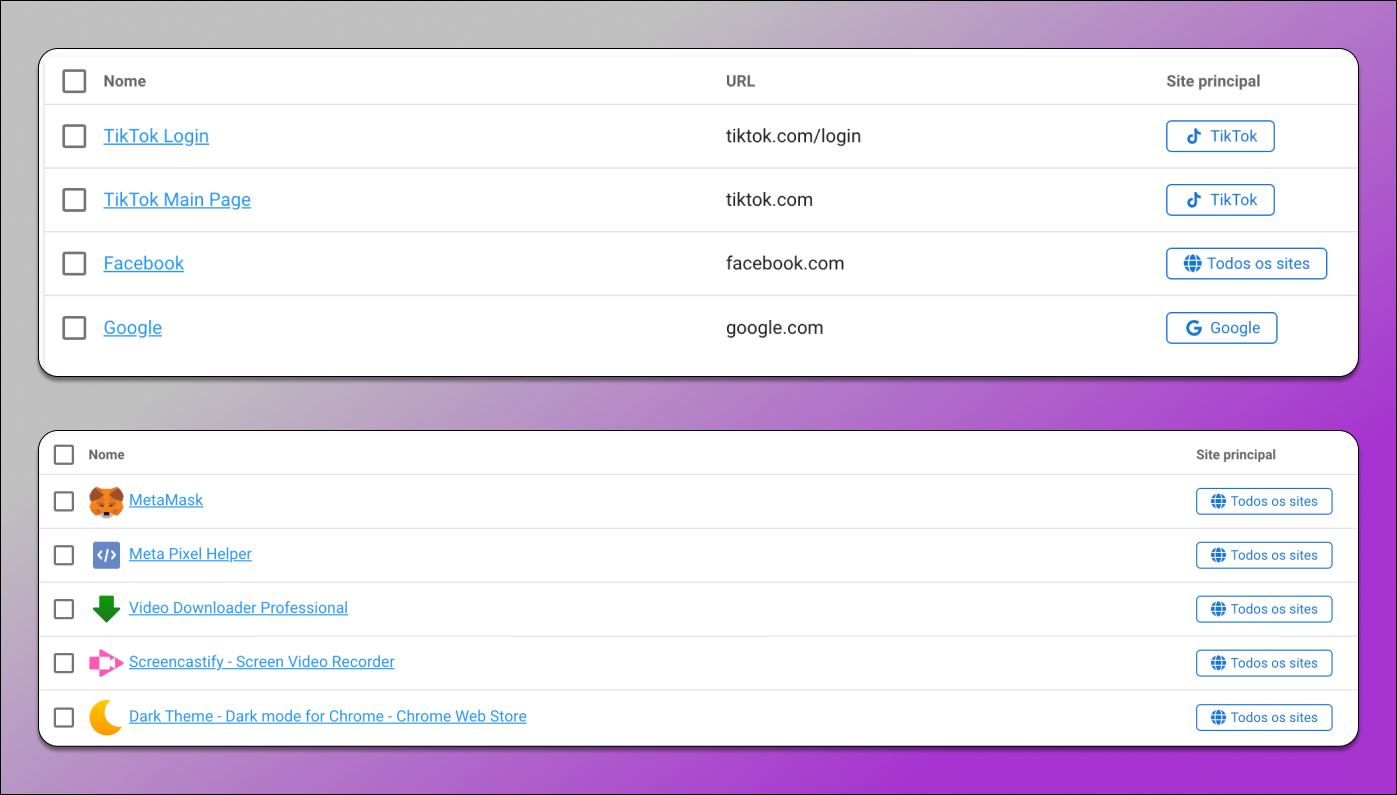Check the Facebook row checkbox
Screen dimensions: 1397x795
pos(74,264)
